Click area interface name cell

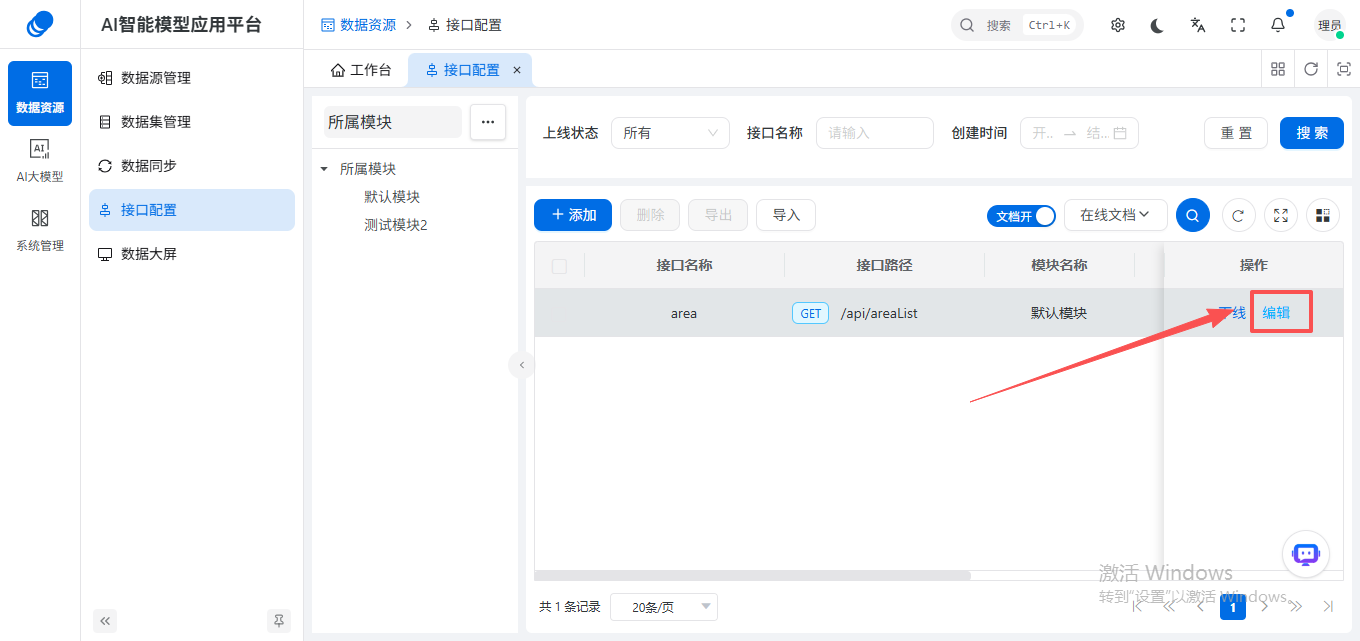684,313
